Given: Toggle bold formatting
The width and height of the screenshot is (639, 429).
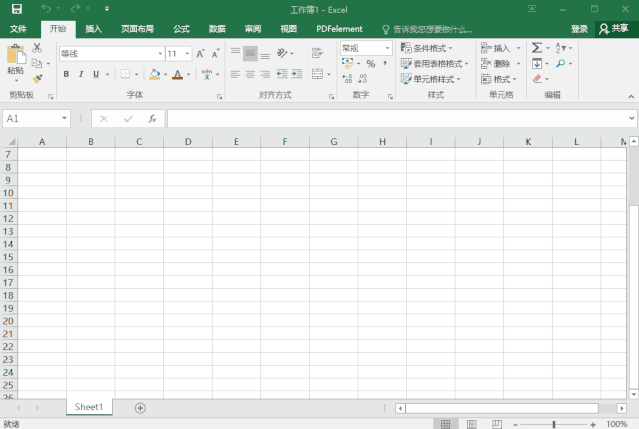Looking at the screenshot, I should coord(67,74).
